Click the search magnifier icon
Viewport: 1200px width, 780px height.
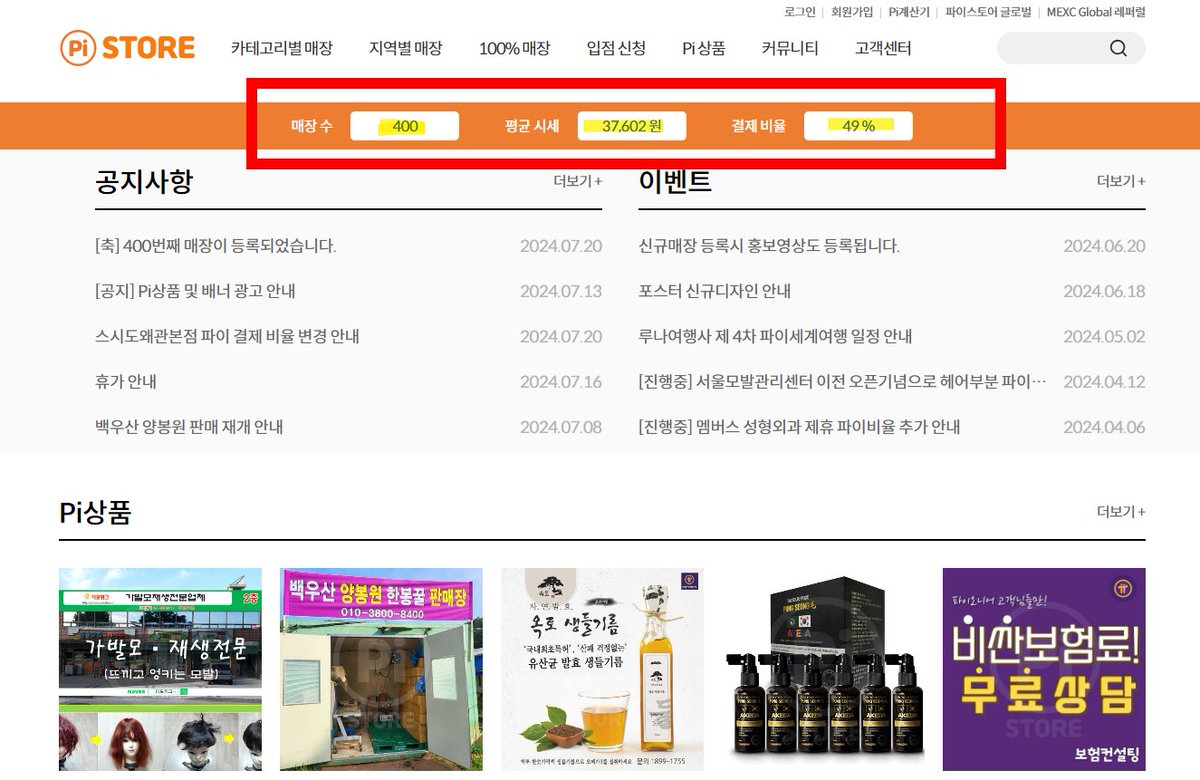(x=1118, y=48)
